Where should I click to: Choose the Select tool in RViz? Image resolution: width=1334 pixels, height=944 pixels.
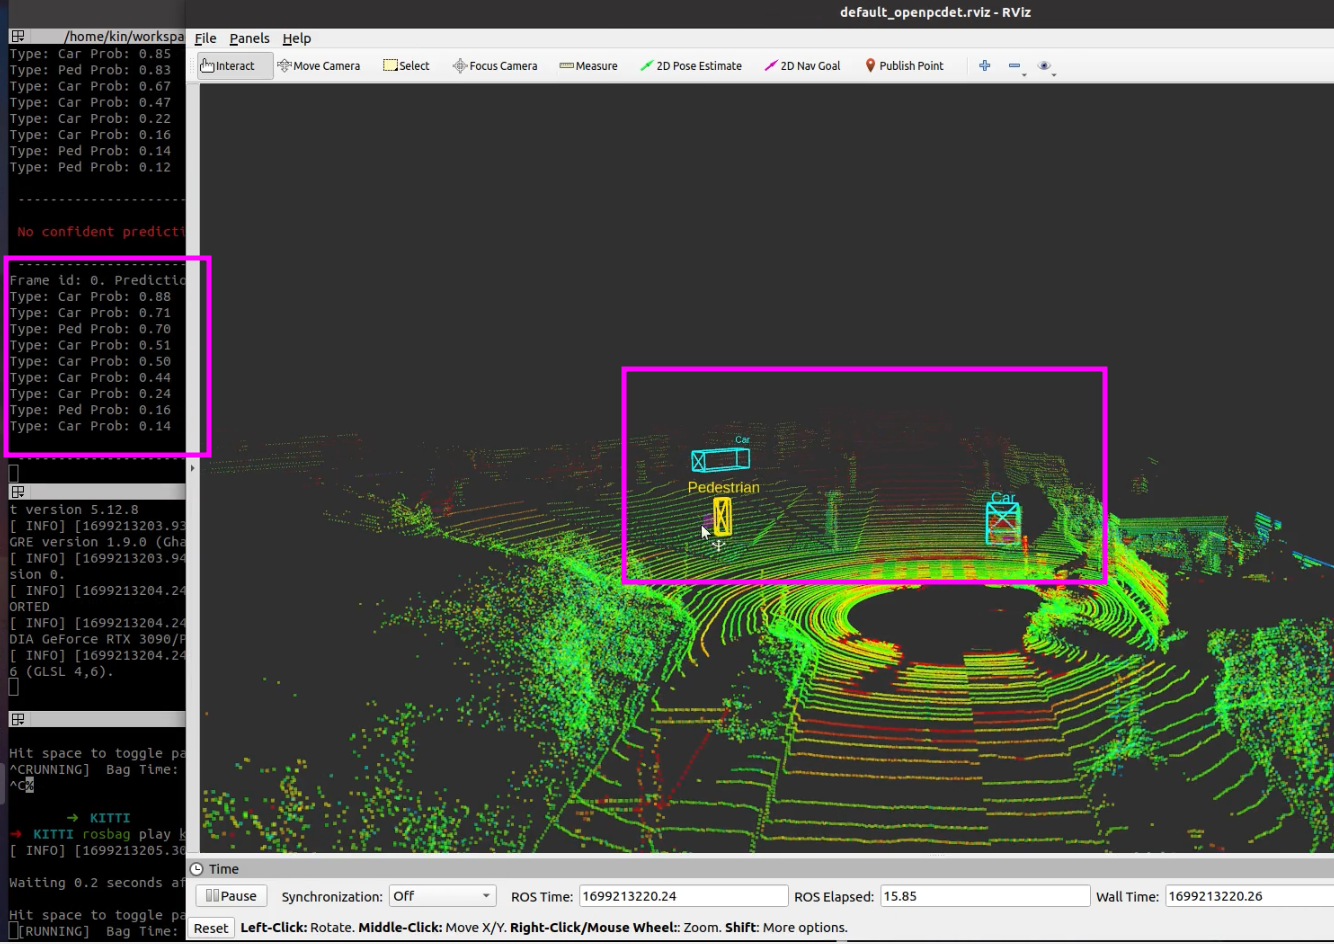[406, 66]
